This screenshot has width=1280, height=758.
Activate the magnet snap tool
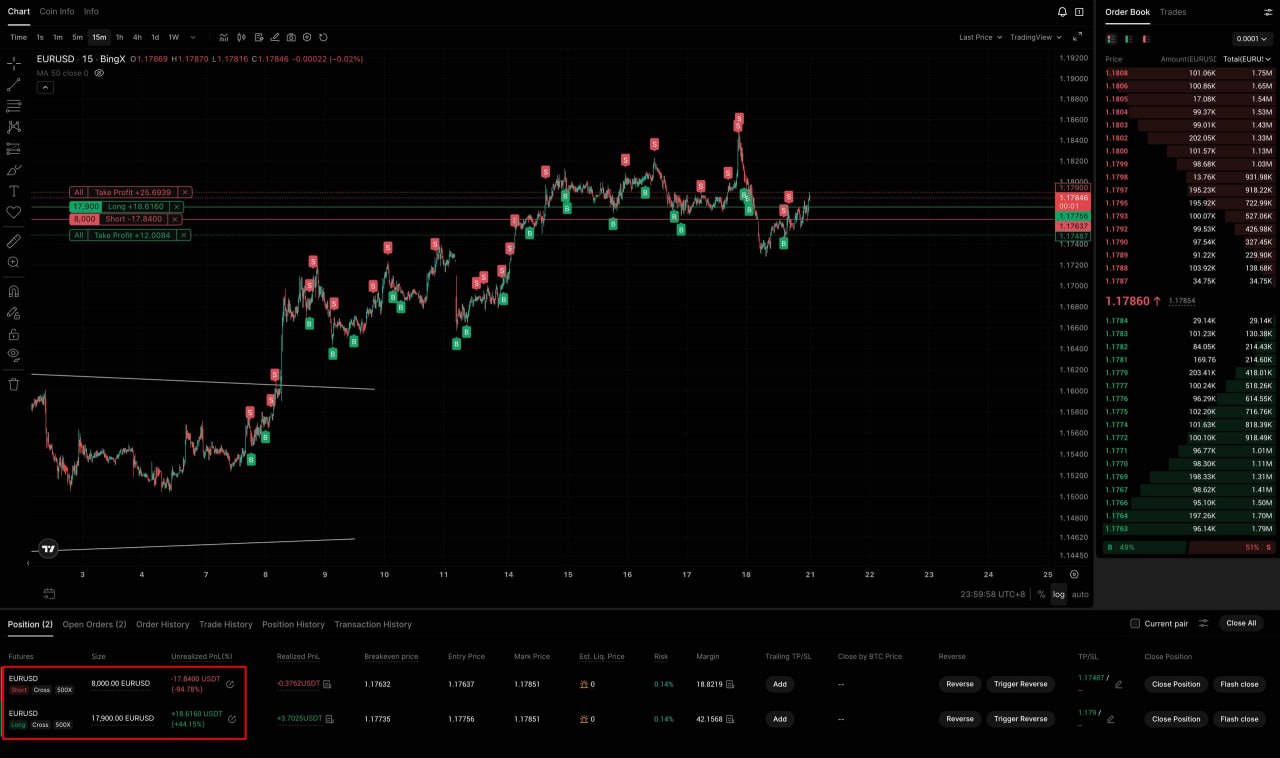pyautogui.click(x=14, y=292)
